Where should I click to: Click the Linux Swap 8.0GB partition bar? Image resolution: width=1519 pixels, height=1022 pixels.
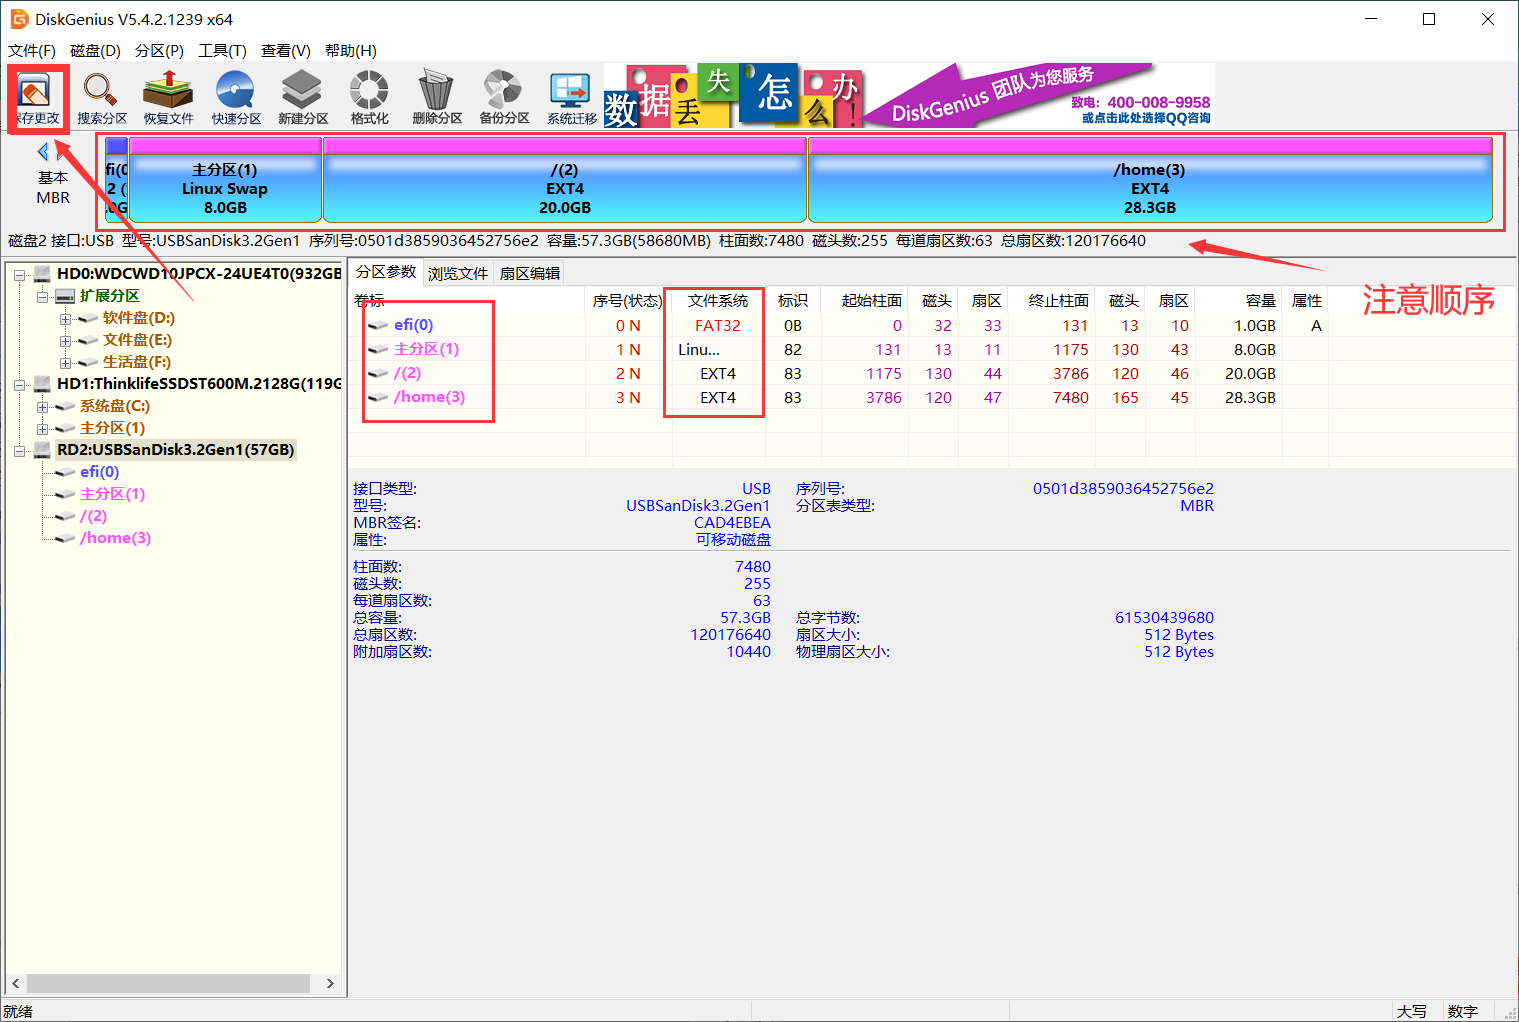pos(225,180)
